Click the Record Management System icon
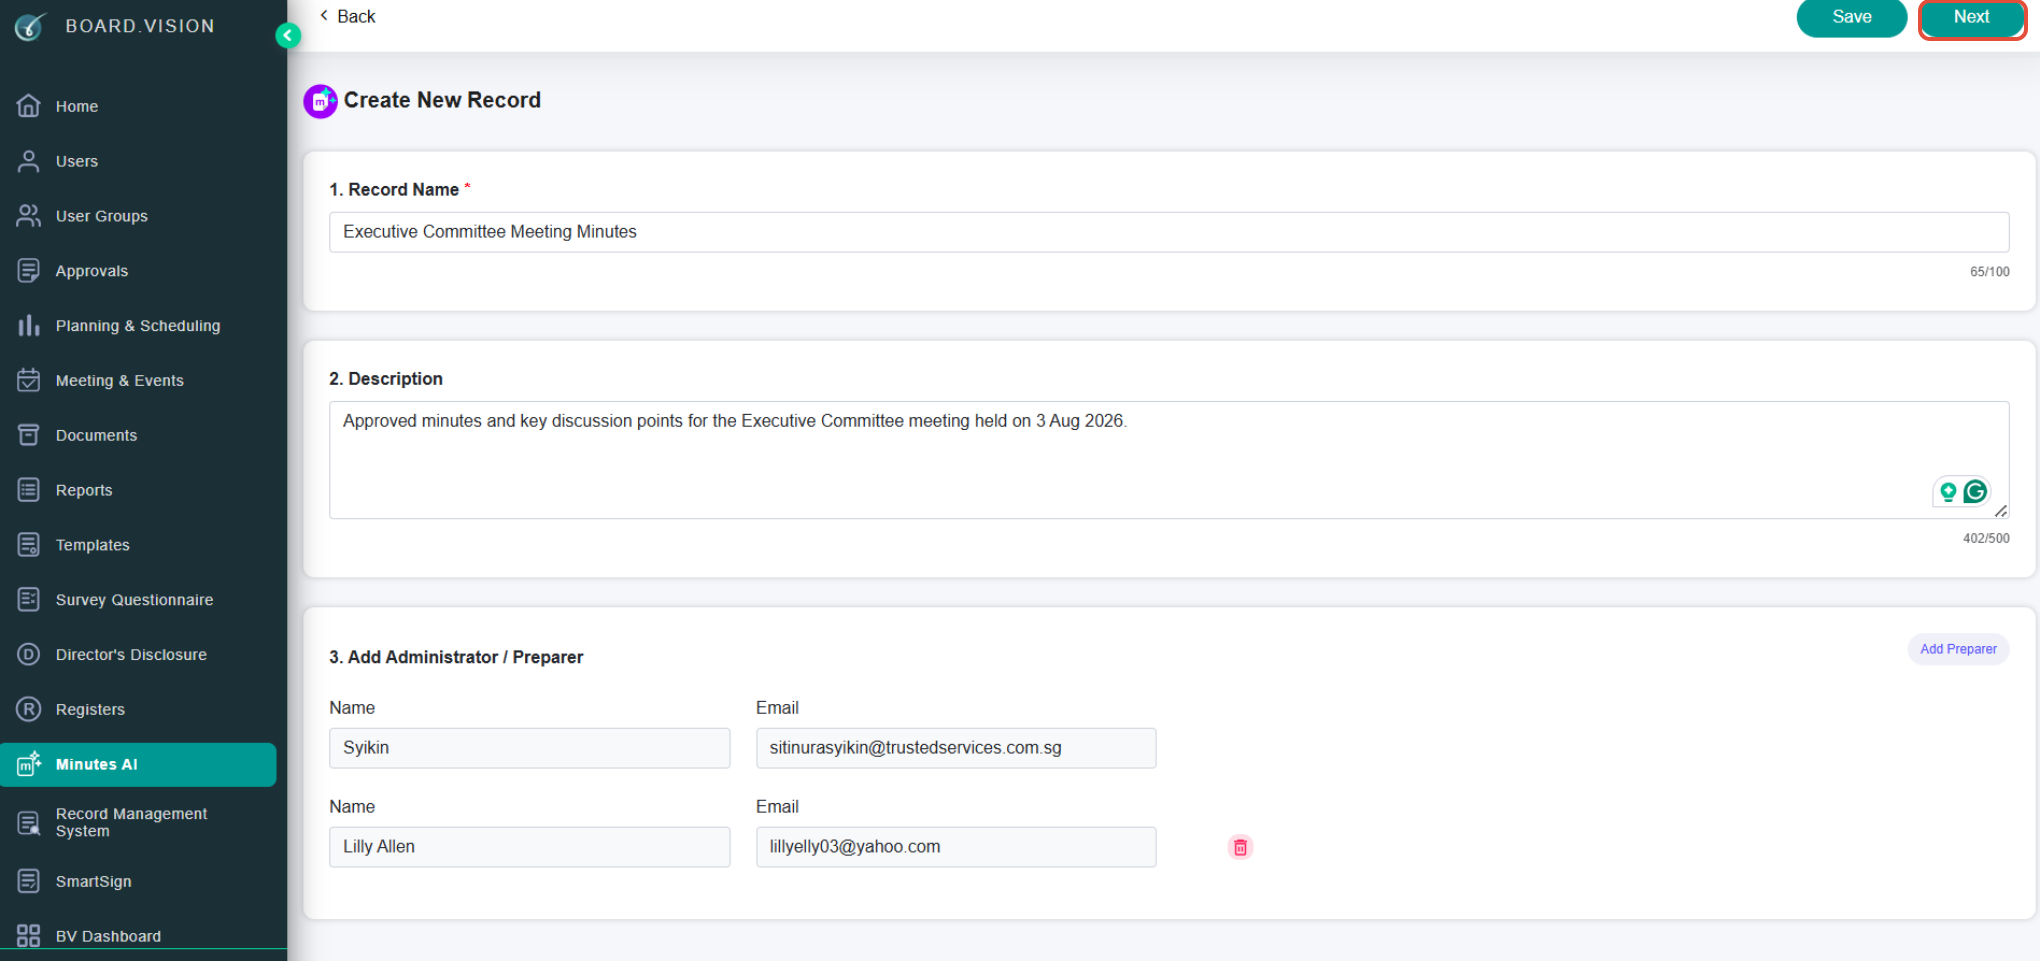 (29, 823)
